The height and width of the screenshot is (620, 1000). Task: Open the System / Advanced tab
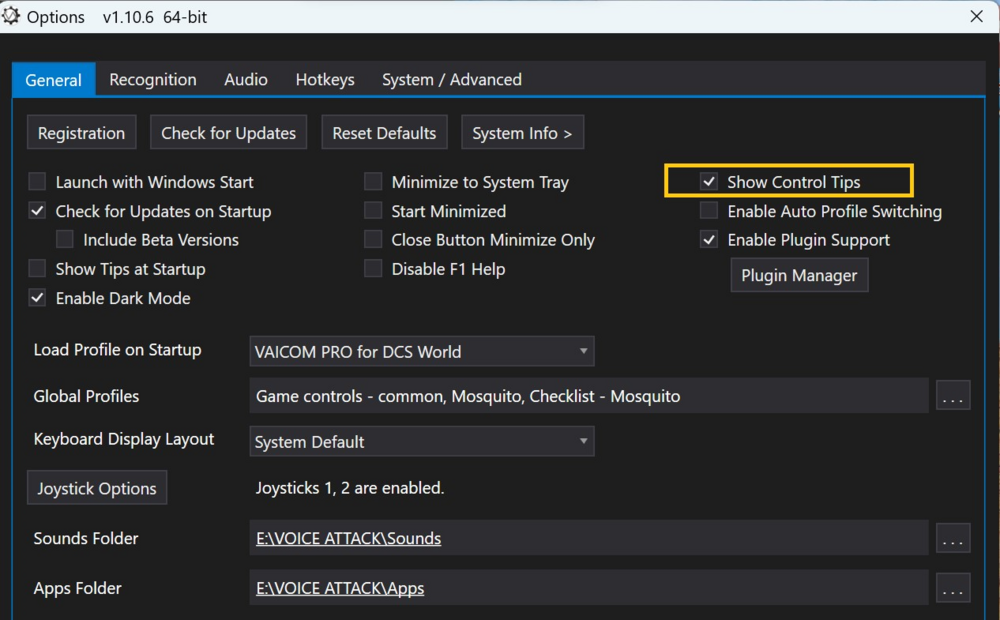[451, 80]
